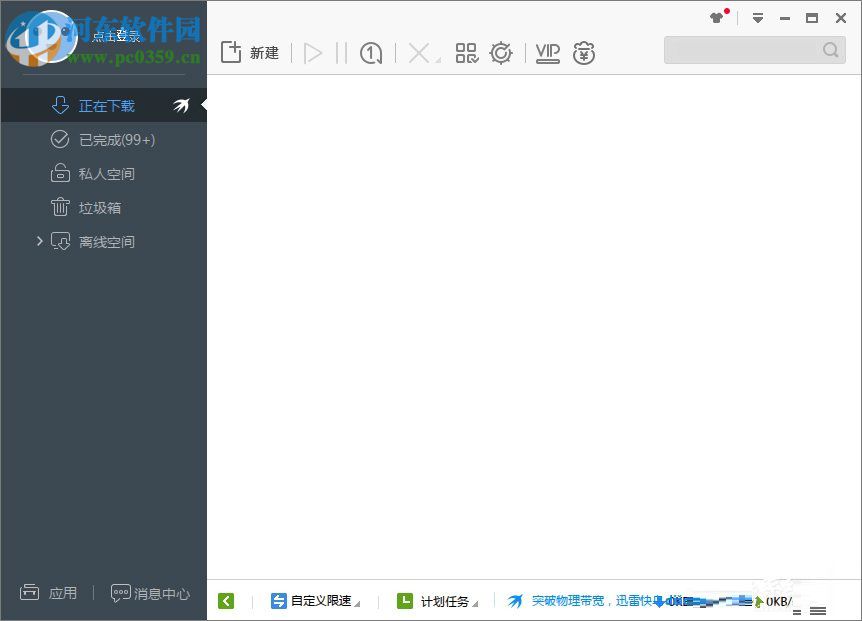Select the scan QR code icon

tap(466, 52)
